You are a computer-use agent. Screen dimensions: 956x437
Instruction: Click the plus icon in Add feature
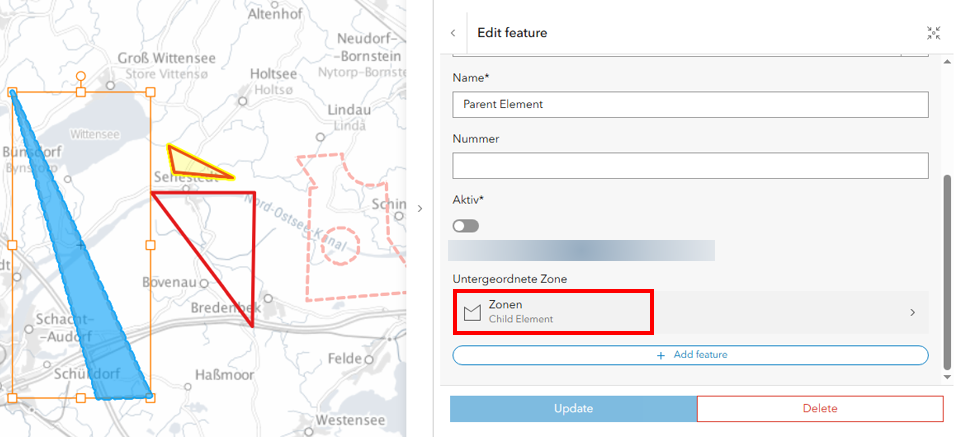coord(660,355)
